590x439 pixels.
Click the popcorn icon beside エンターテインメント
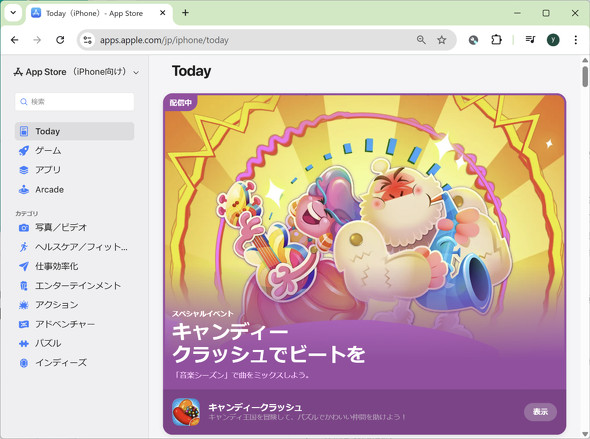pyautogui.click(x=24, y=286)
